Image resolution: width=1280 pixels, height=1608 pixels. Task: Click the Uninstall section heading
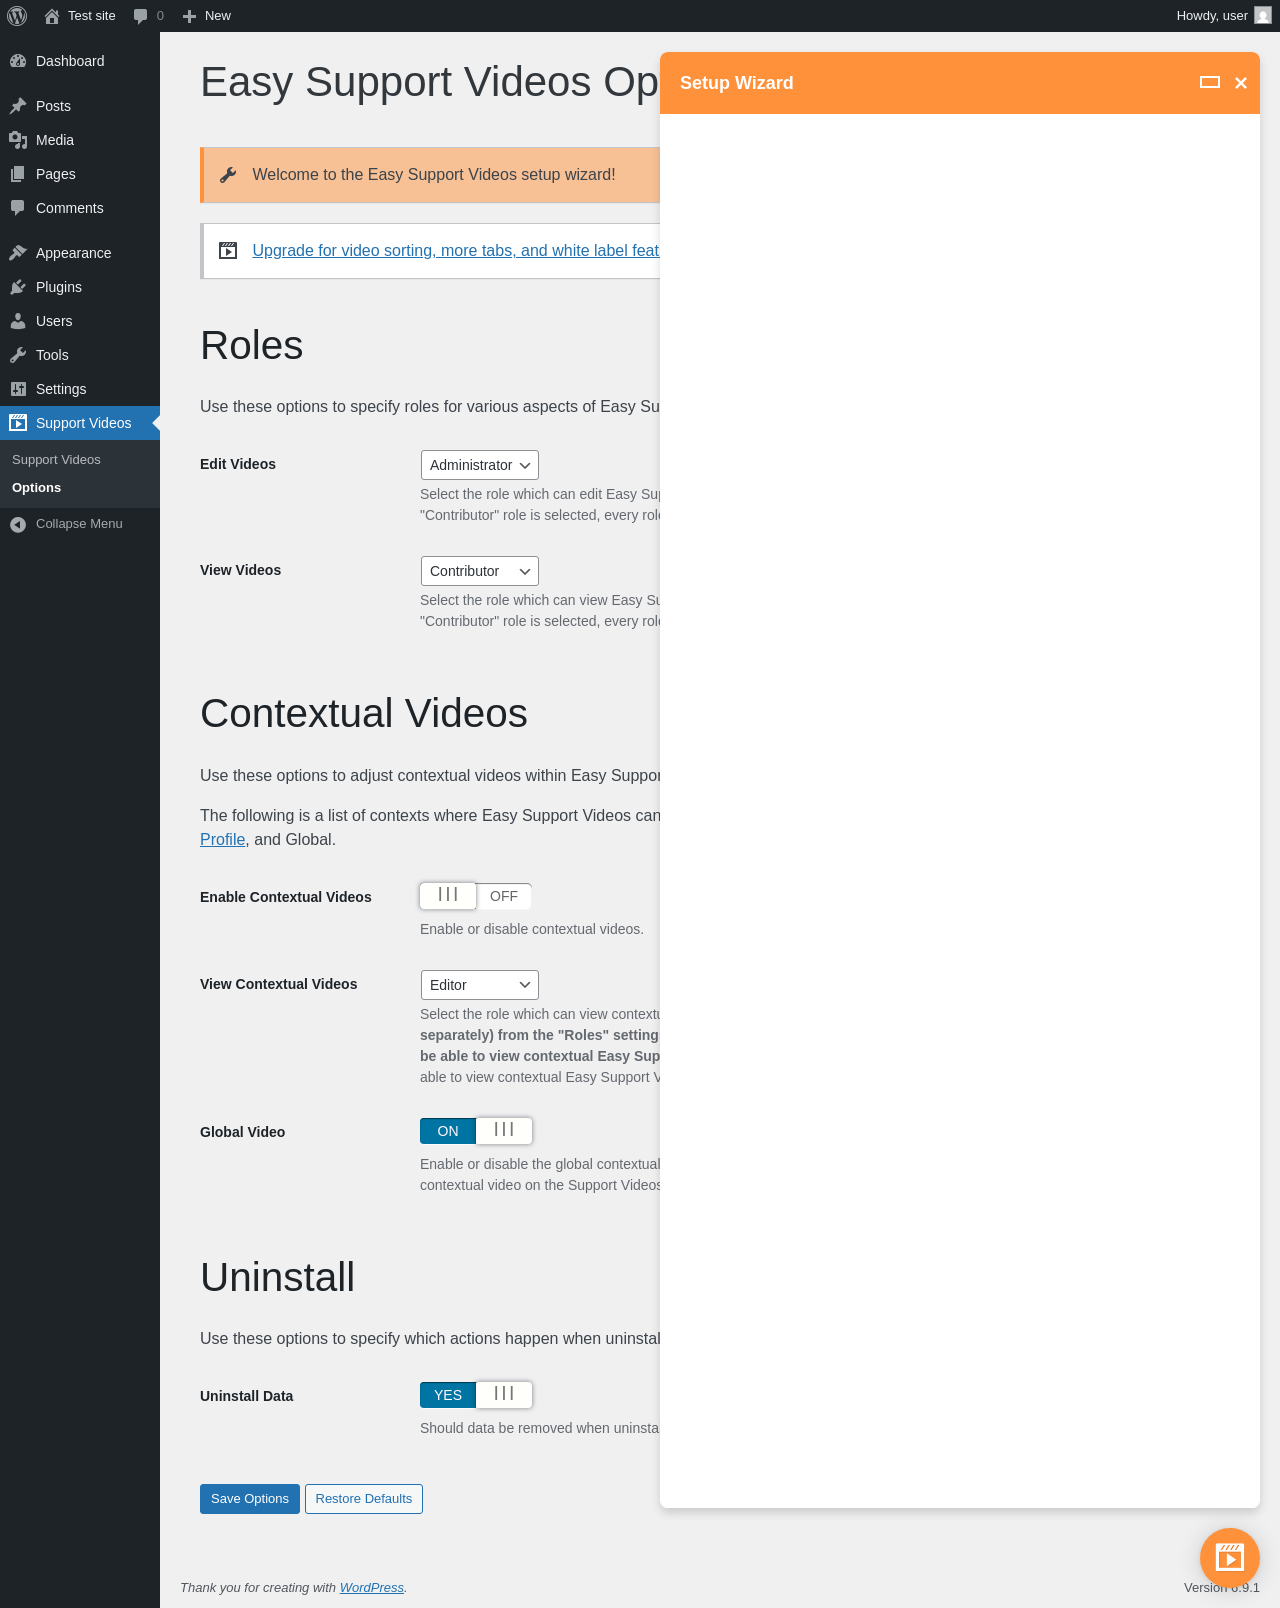point(278,1278)
